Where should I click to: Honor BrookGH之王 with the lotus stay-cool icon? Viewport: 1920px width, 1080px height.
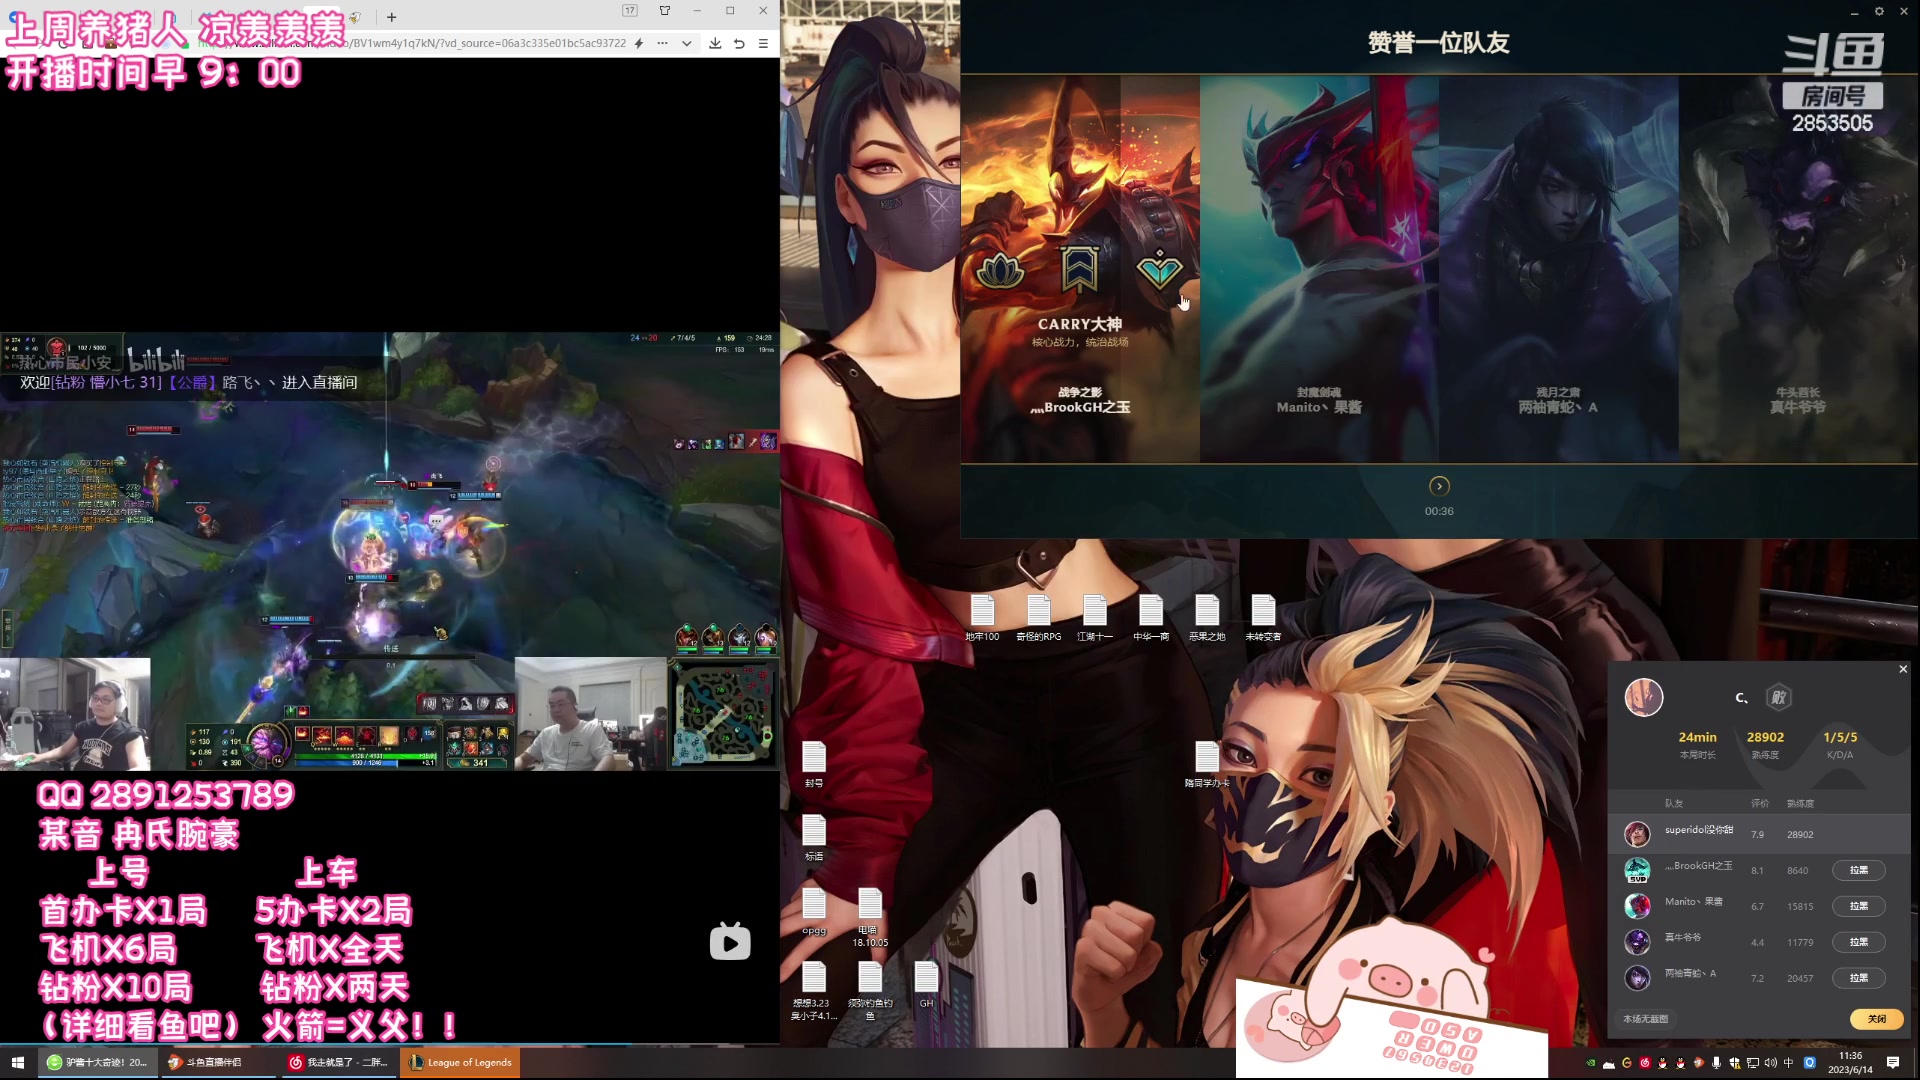(x=1000, y=270)
